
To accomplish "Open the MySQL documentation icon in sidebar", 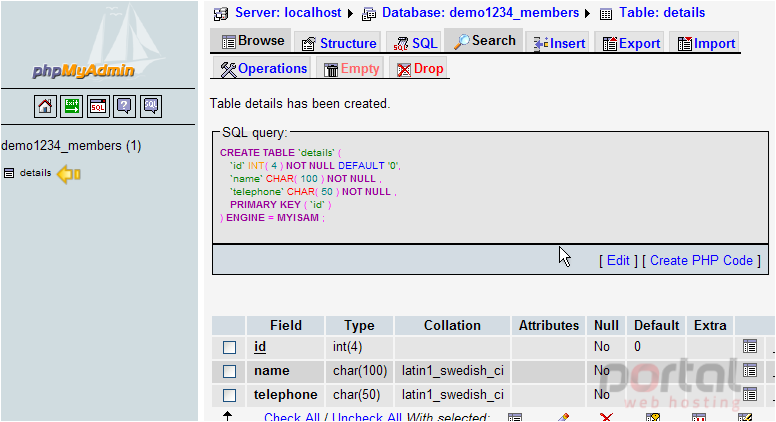I will click(151, 106).
